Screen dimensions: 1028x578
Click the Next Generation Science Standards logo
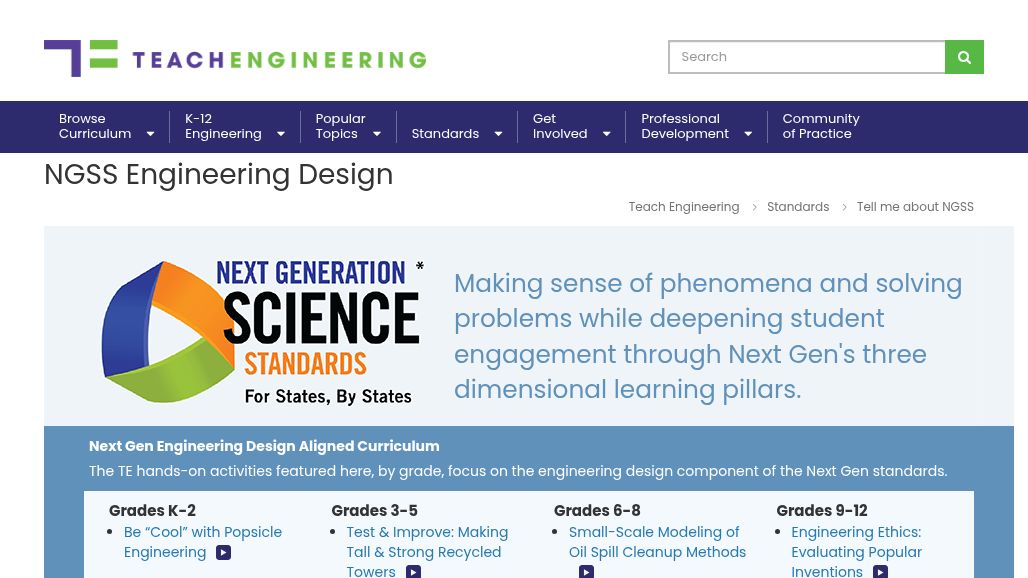point(262,332)
